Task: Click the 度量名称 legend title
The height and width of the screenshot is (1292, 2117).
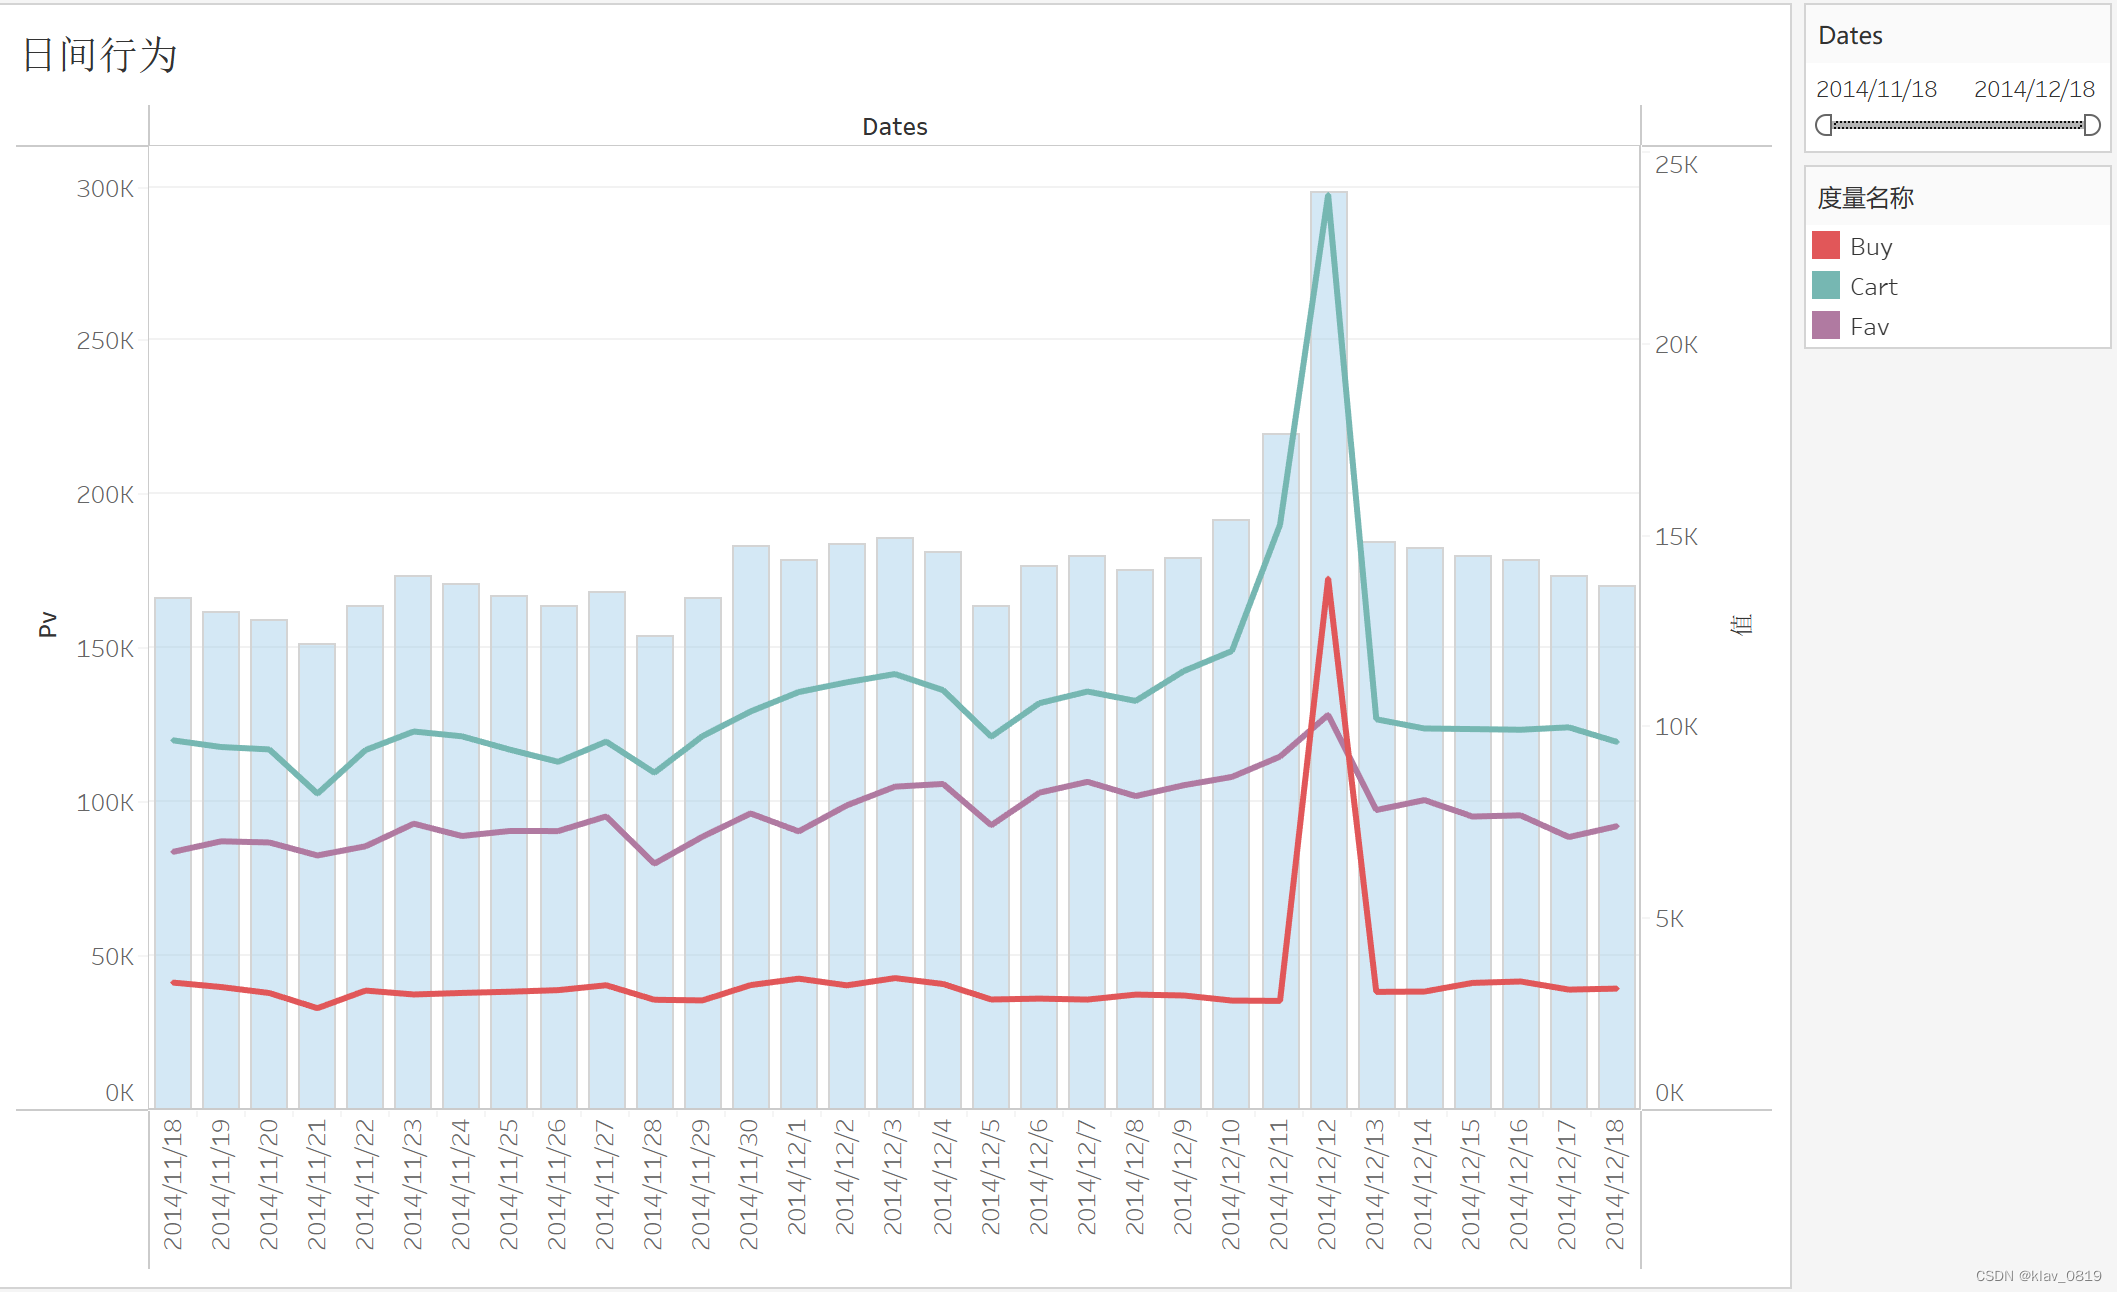Action: click(1865, 198)
